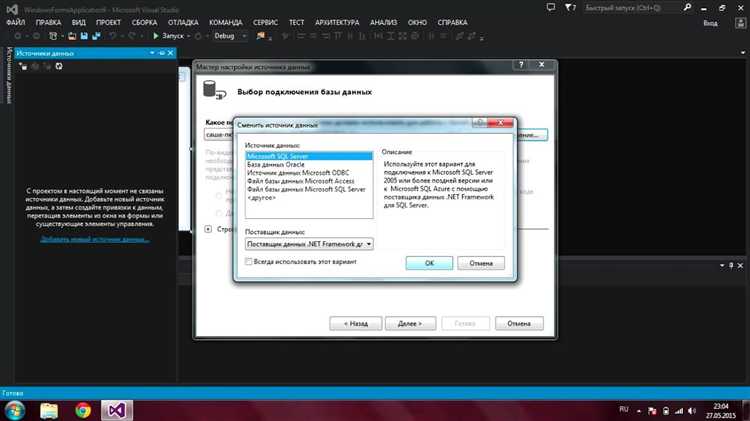This screenshot has height=421, width=750.
Task: Enable 'Всегда использовать этот вариант' checkbox
Action: click(250, 262)
